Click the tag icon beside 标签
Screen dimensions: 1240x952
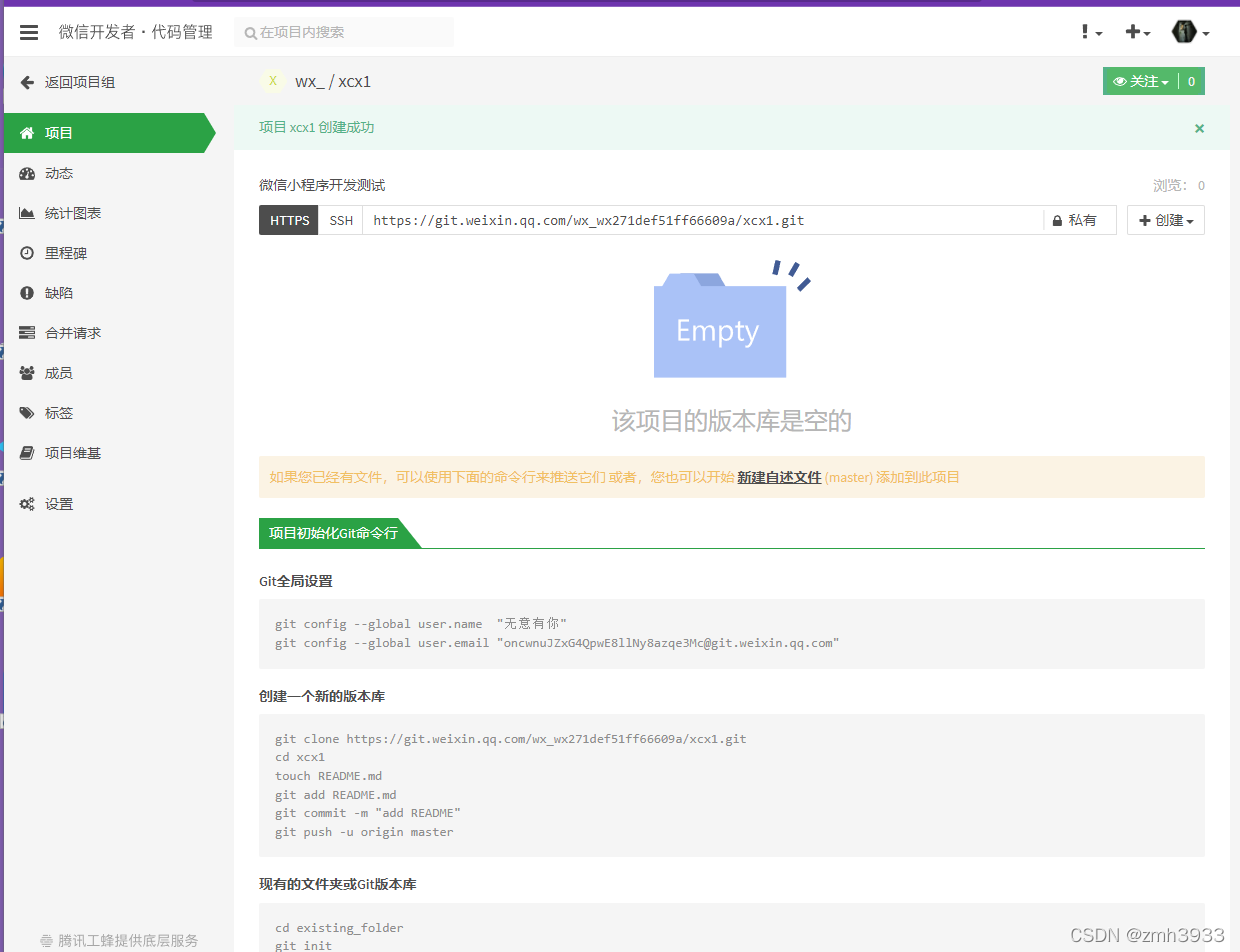point(27,413)
